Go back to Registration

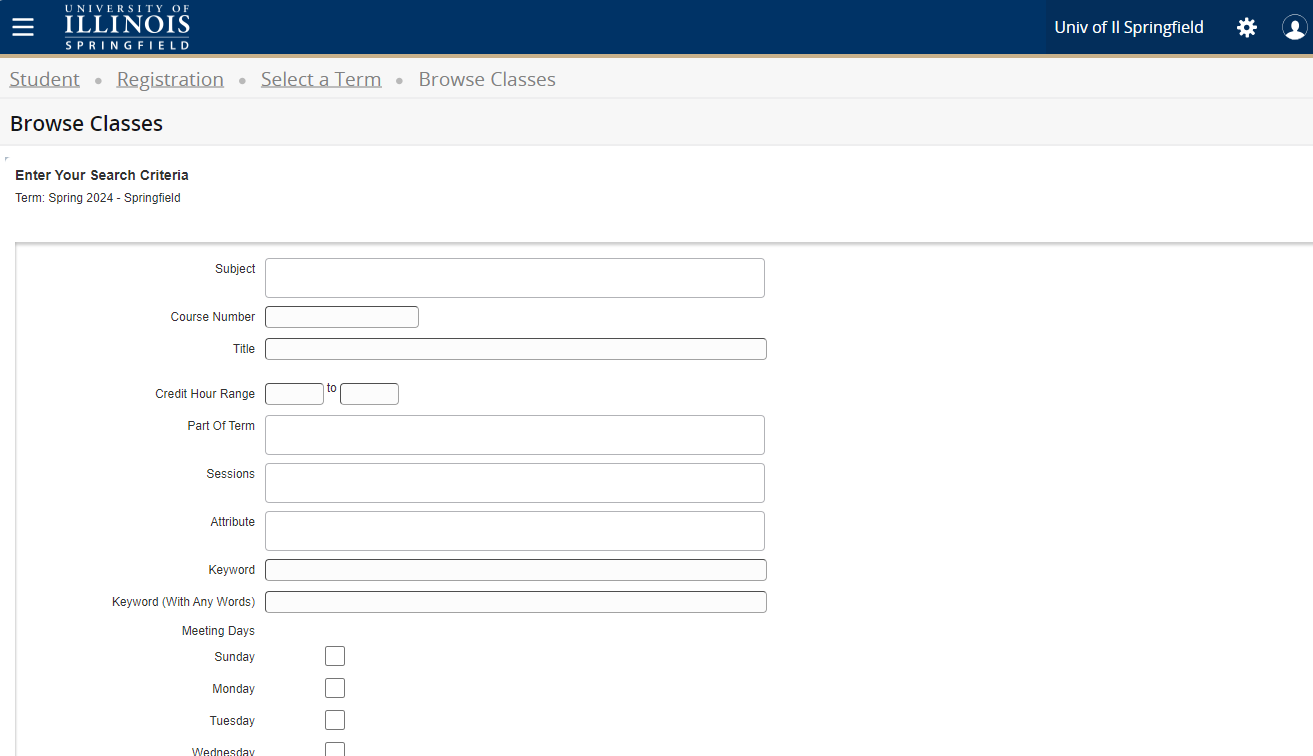(x=169, y=78)
